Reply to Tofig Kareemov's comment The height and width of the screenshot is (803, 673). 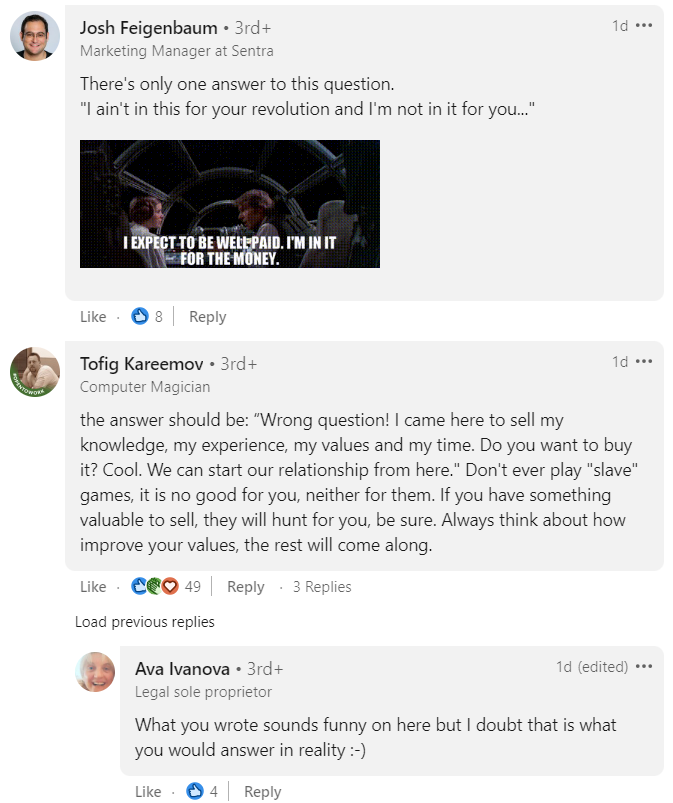pyautogui.click(x=246, y=587)
